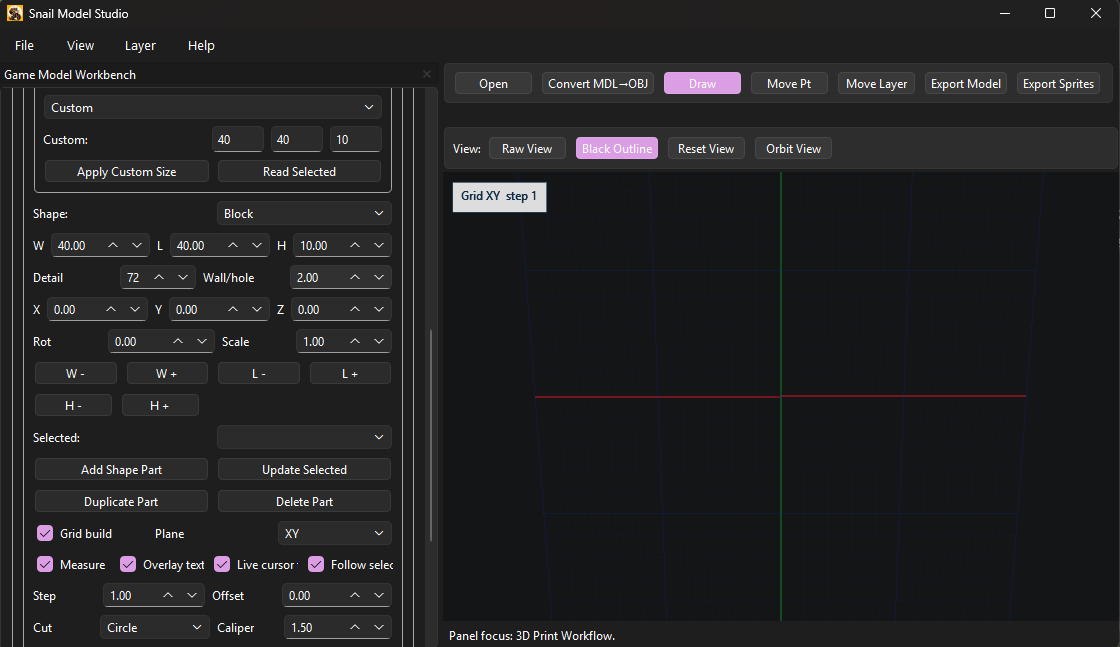1120x647 pixels.
Task: Select the Move Pt tool
Action: 789,84
